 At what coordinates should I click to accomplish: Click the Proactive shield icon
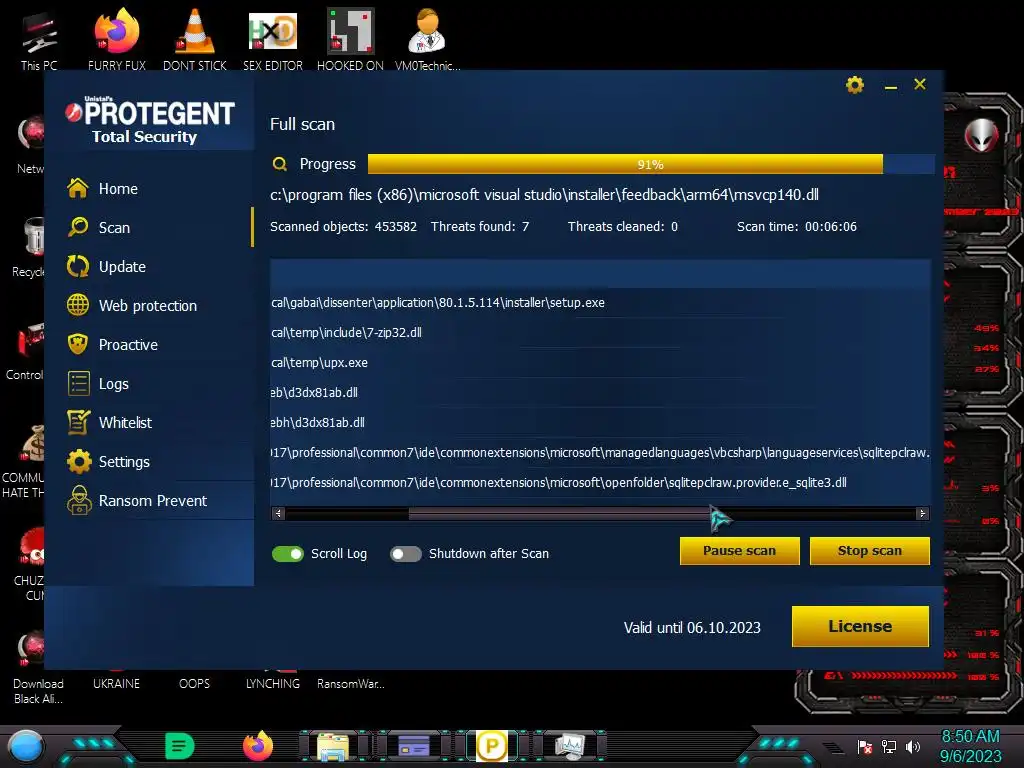click(78, 344)
